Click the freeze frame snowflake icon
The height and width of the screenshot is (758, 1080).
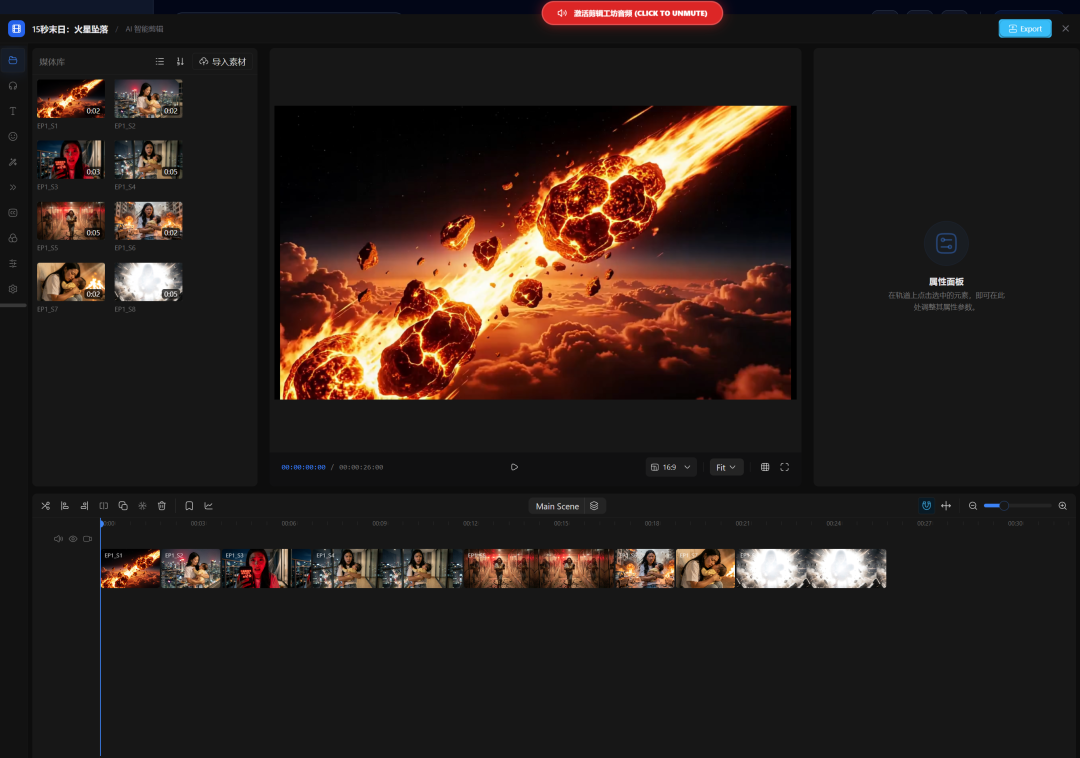[142, 506]
